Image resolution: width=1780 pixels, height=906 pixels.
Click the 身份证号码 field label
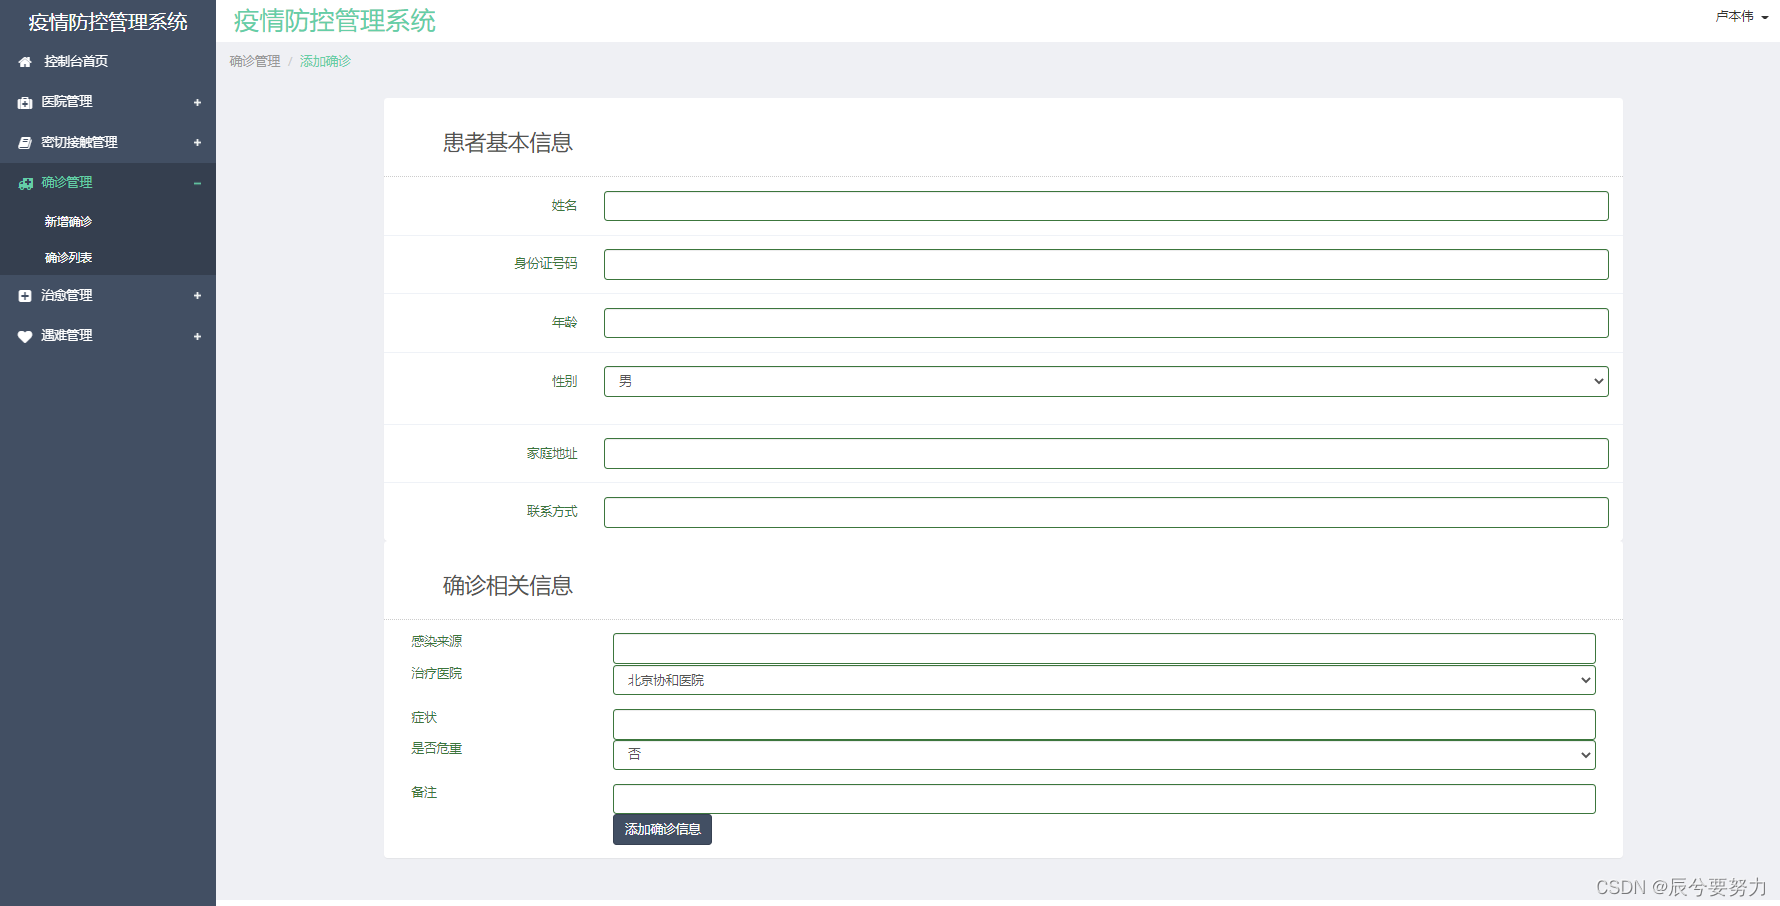[546, 263]
